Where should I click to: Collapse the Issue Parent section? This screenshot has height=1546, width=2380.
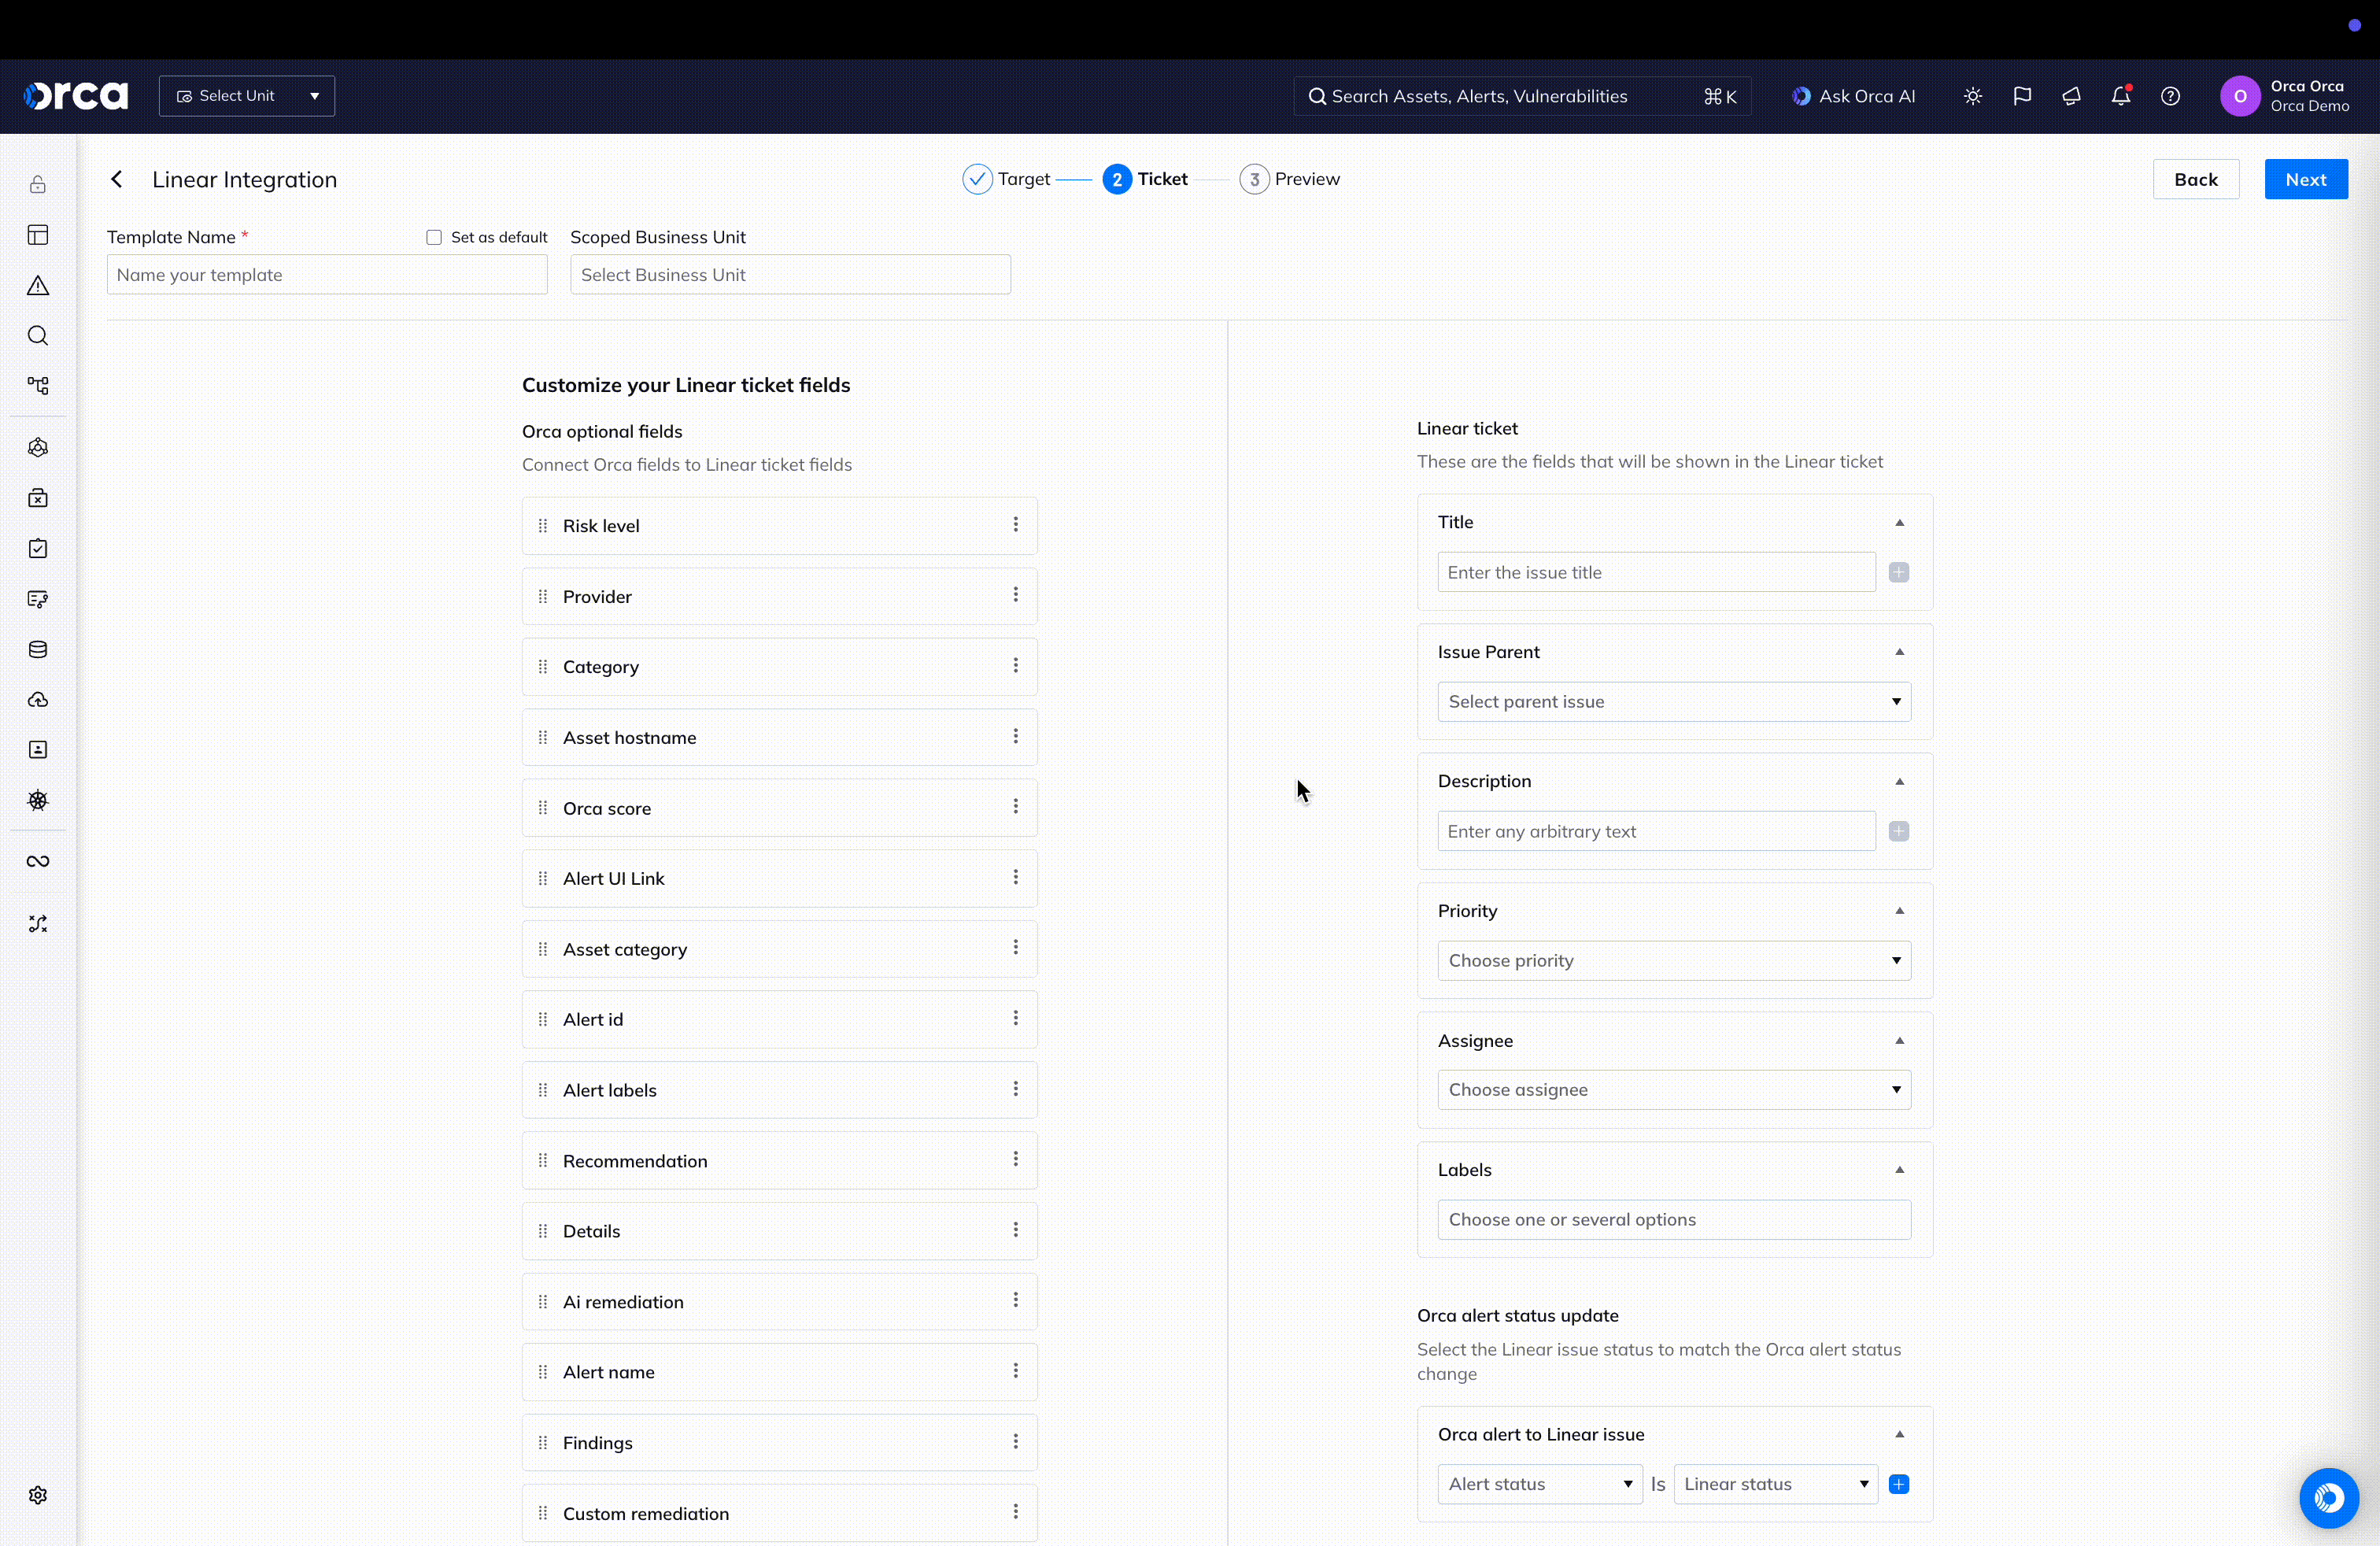pyautogui.click(x=1899, y=652)
